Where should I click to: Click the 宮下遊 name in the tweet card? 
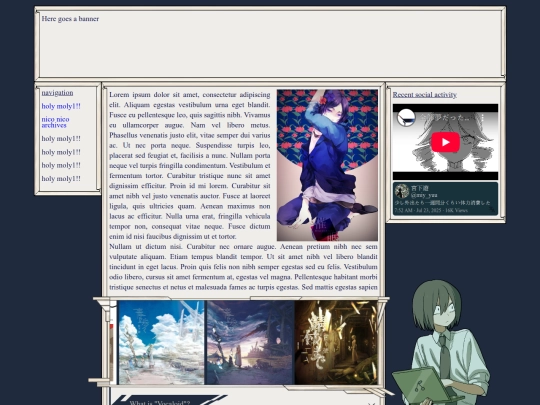click(x=419, y=188)
